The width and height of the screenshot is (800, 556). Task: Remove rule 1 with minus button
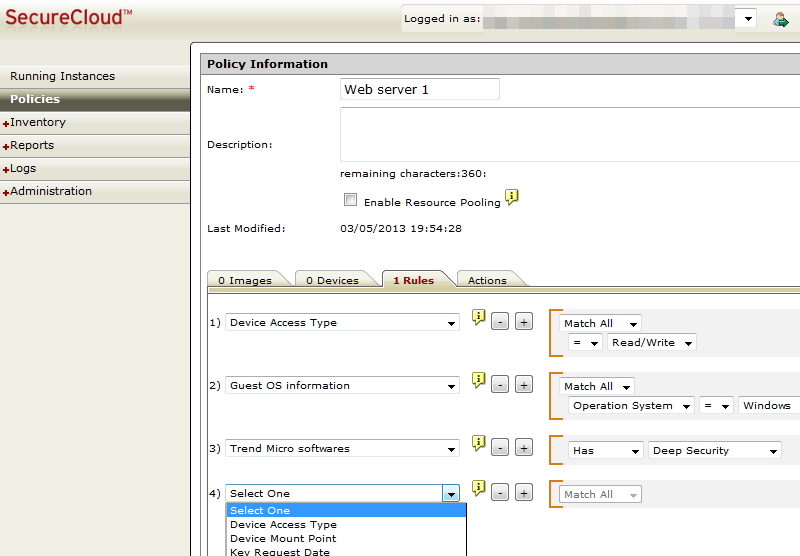click(x=500, y=322)
